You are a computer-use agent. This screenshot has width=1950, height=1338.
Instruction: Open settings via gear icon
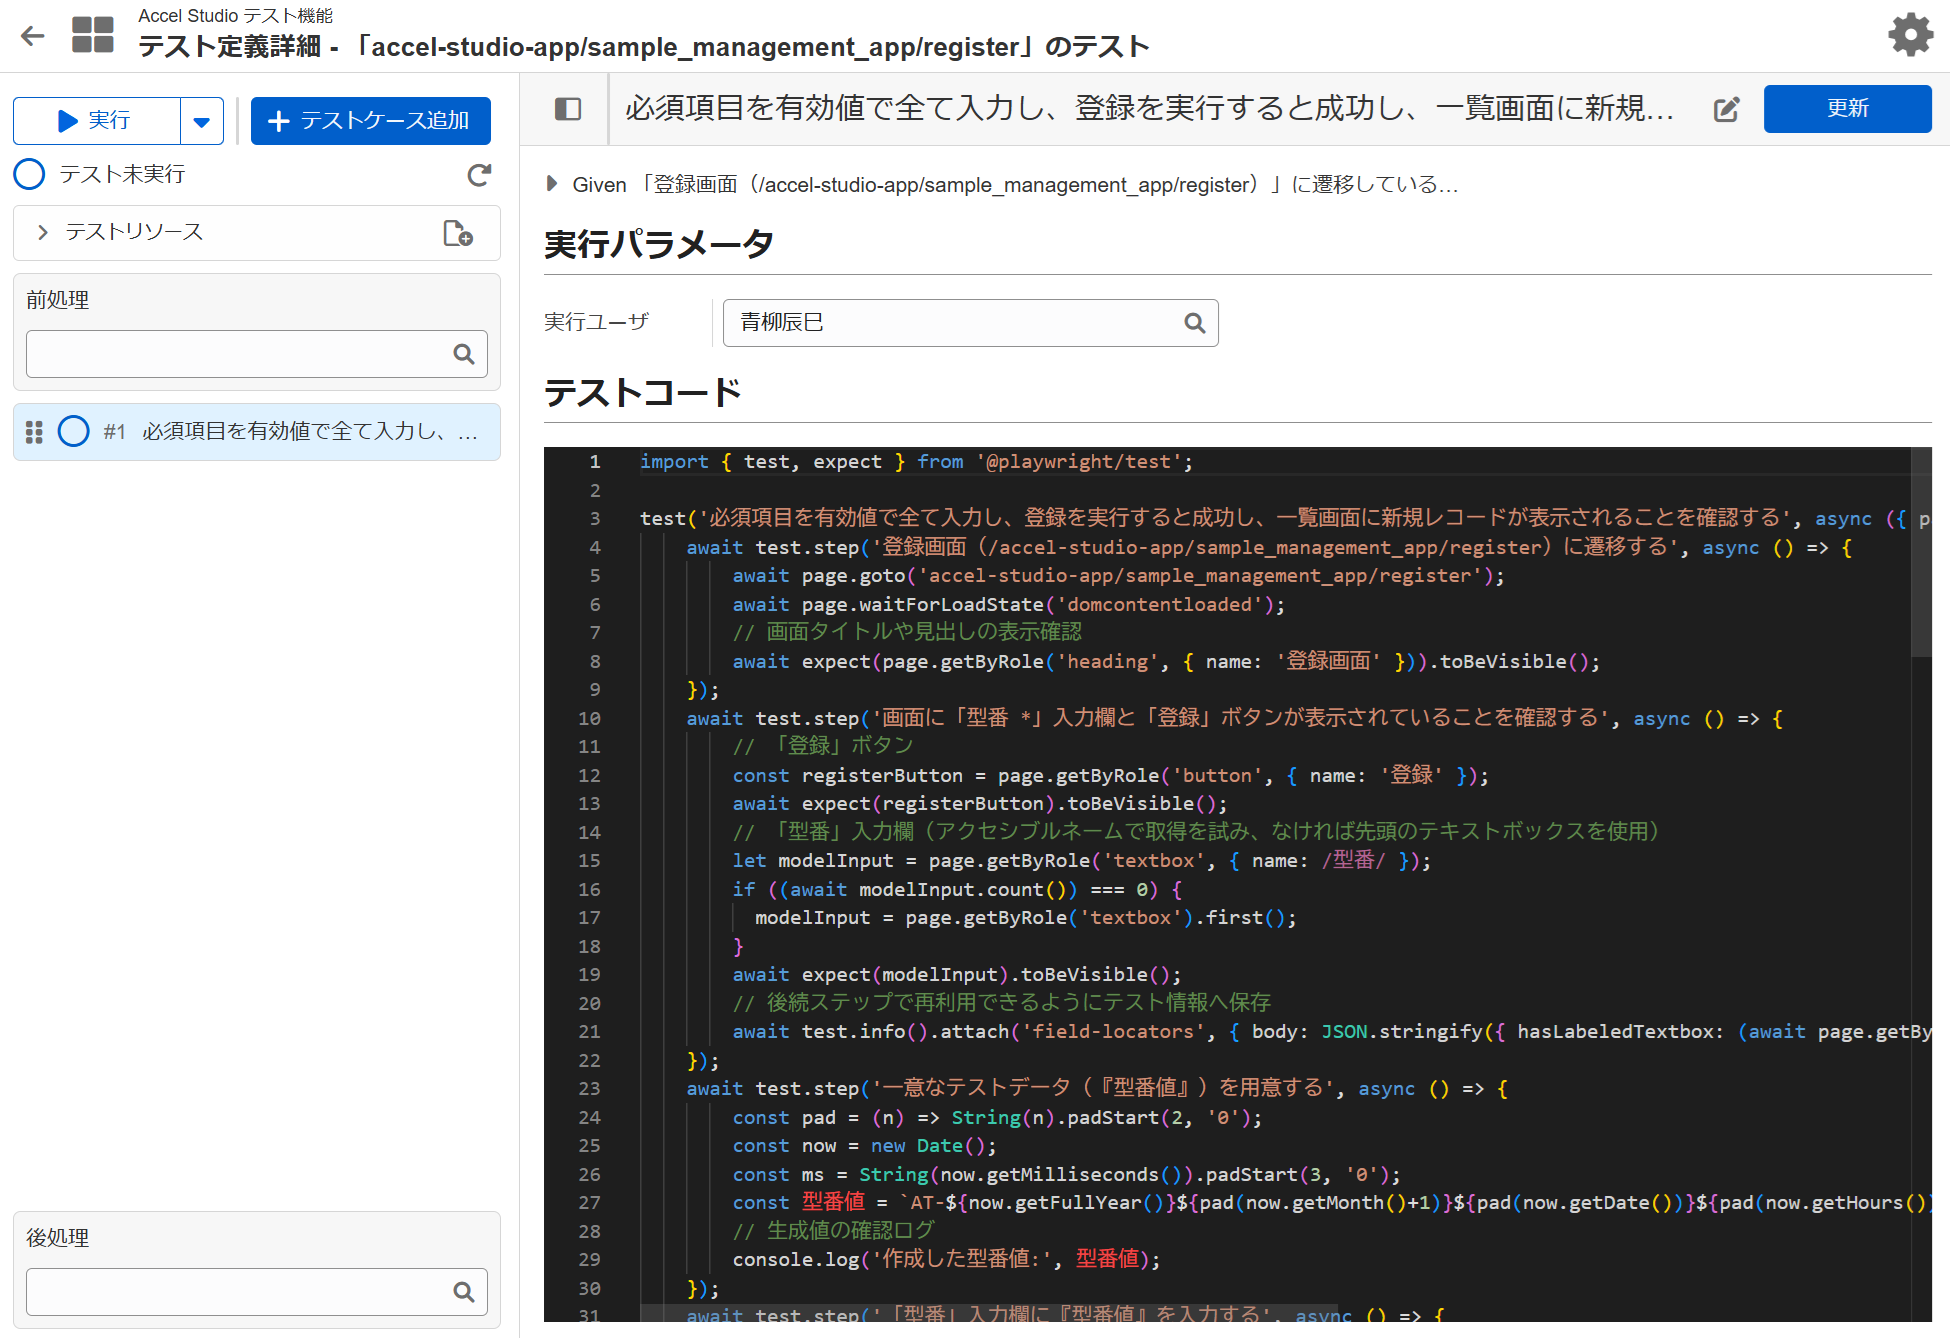coord(1910,35)
